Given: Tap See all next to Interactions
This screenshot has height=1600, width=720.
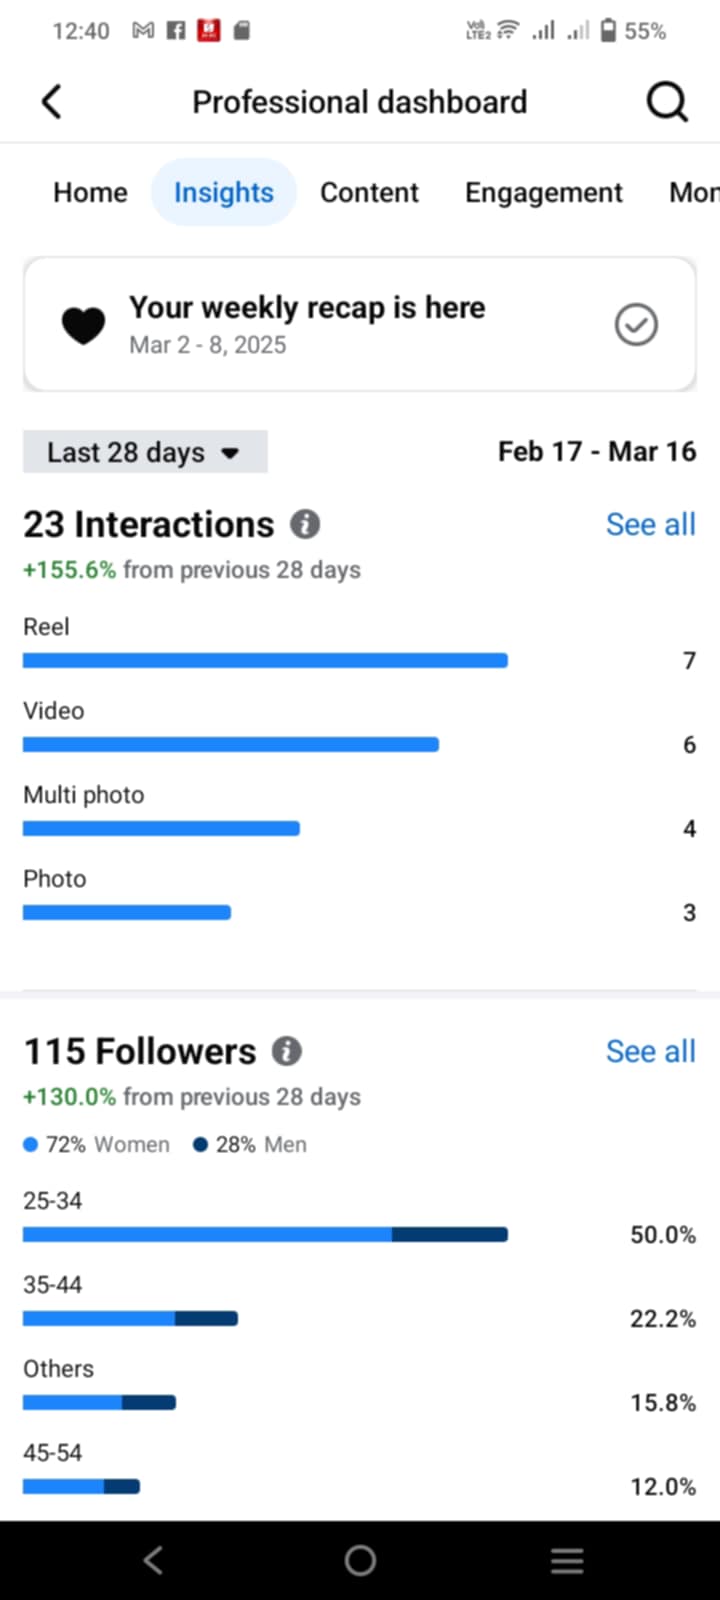Looking at the screenshot, I should pos(651,524).
